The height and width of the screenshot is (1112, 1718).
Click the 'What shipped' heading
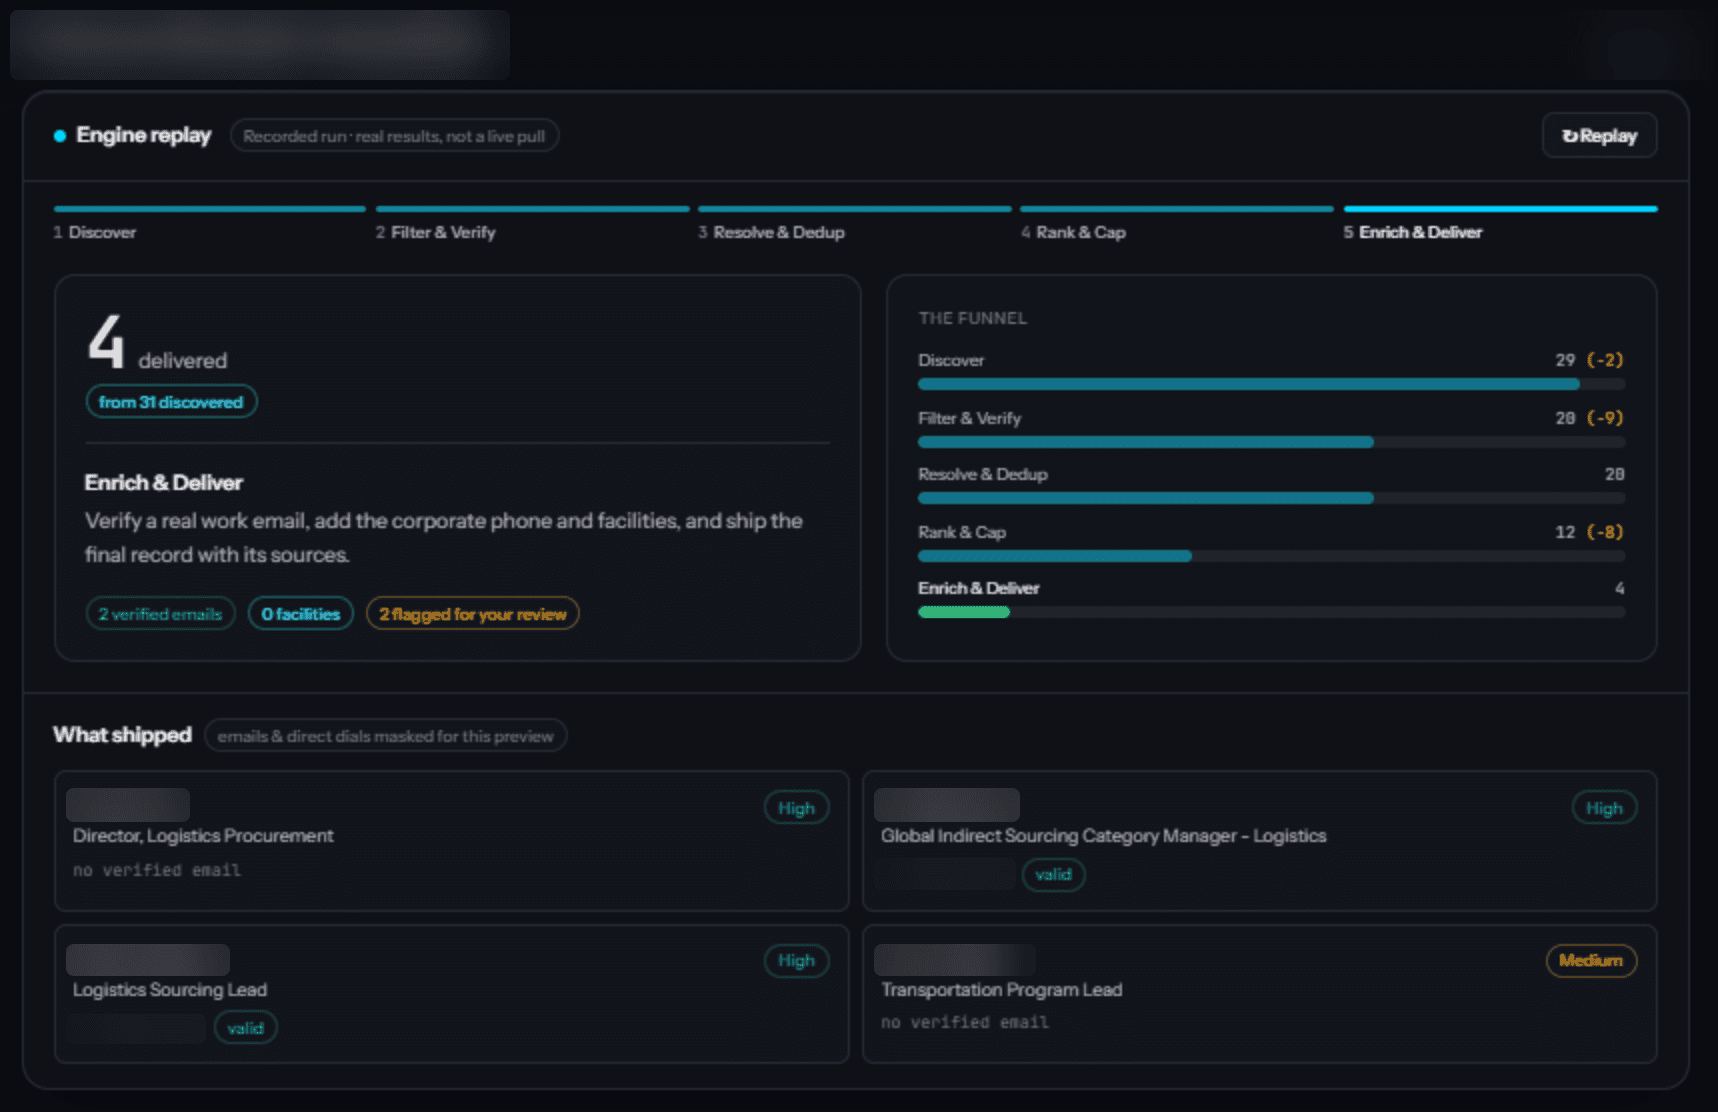pyautogui.click(x=122, y=735)
